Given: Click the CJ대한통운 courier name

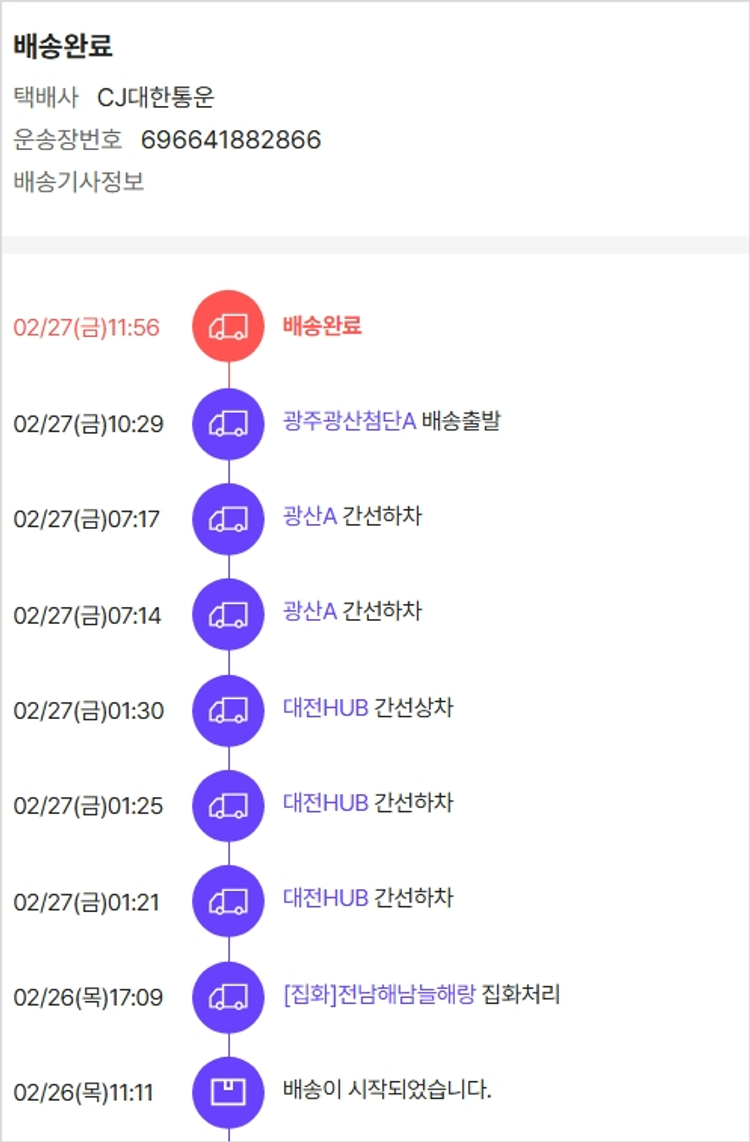Looking at the screenshot, I should pyautogui.click(x=156, y=98).
